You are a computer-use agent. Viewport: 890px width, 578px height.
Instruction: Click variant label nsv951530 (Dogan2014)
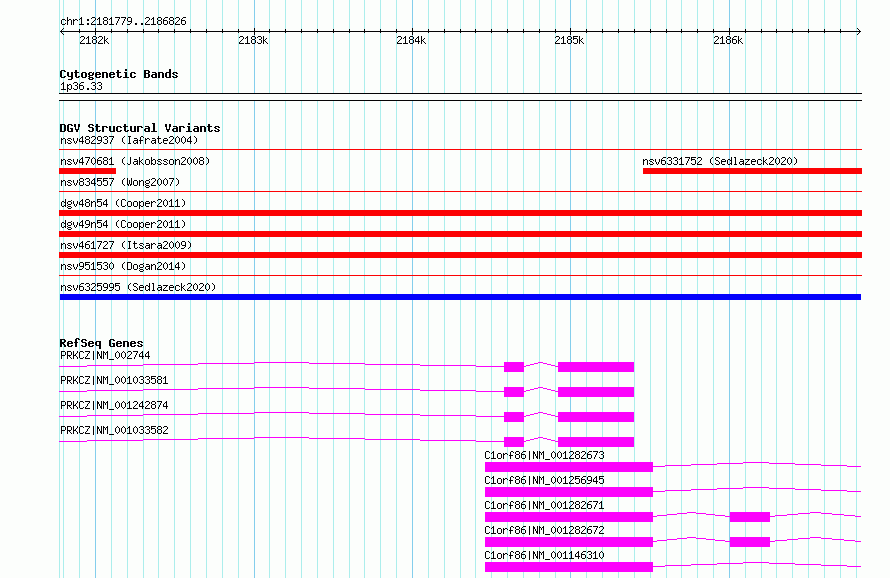coord(123,266)
